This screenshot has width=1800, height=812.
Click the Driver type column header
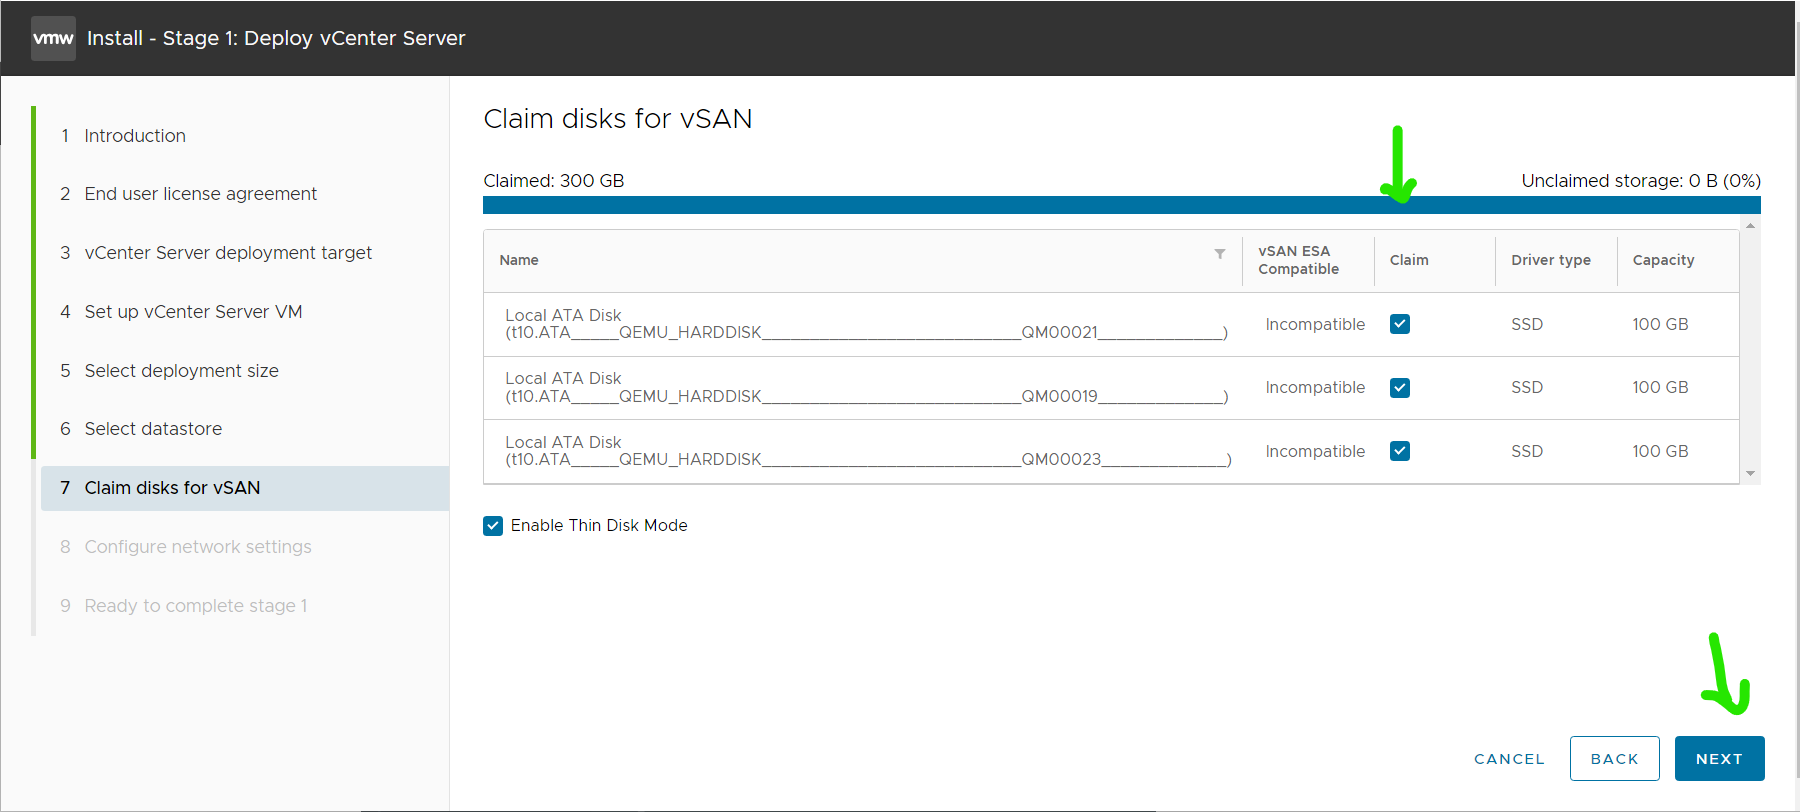[1551, 260]
